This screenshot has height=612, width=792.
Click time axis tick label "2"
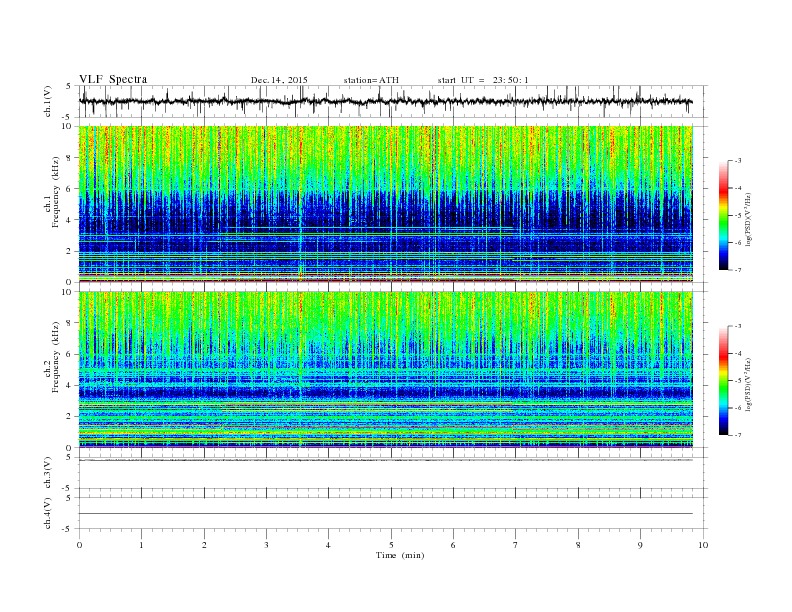pos(204,545)
